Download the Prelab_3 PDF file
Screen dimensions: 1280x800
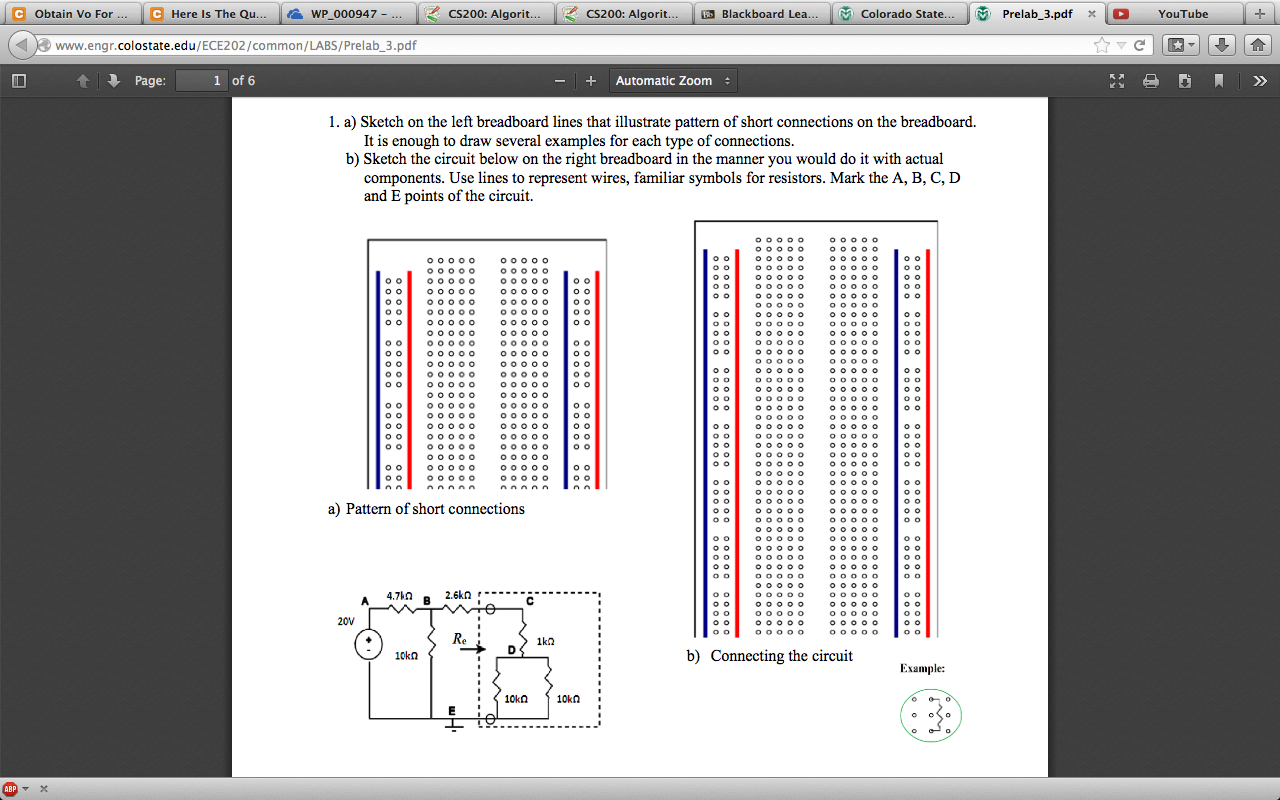1184,81
